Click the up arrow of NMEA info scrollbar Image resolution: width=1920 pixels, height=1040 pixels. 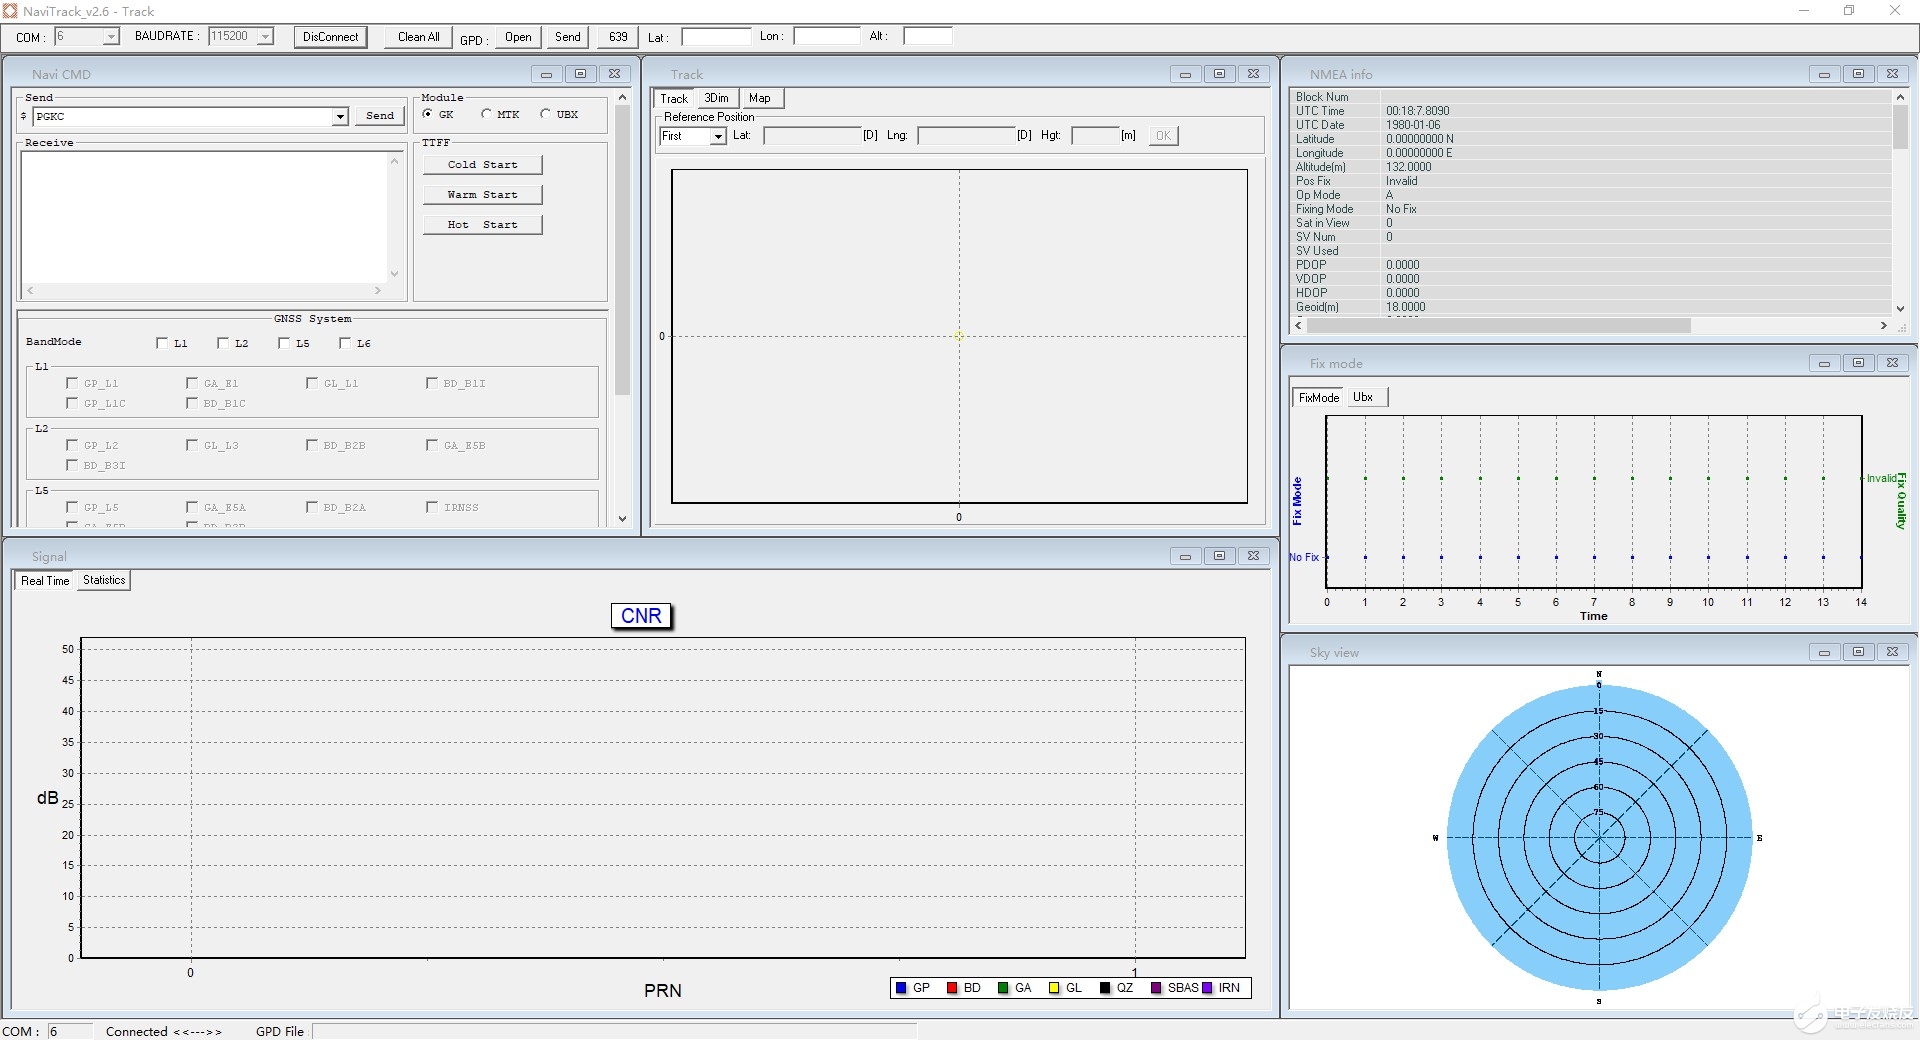1900,97
